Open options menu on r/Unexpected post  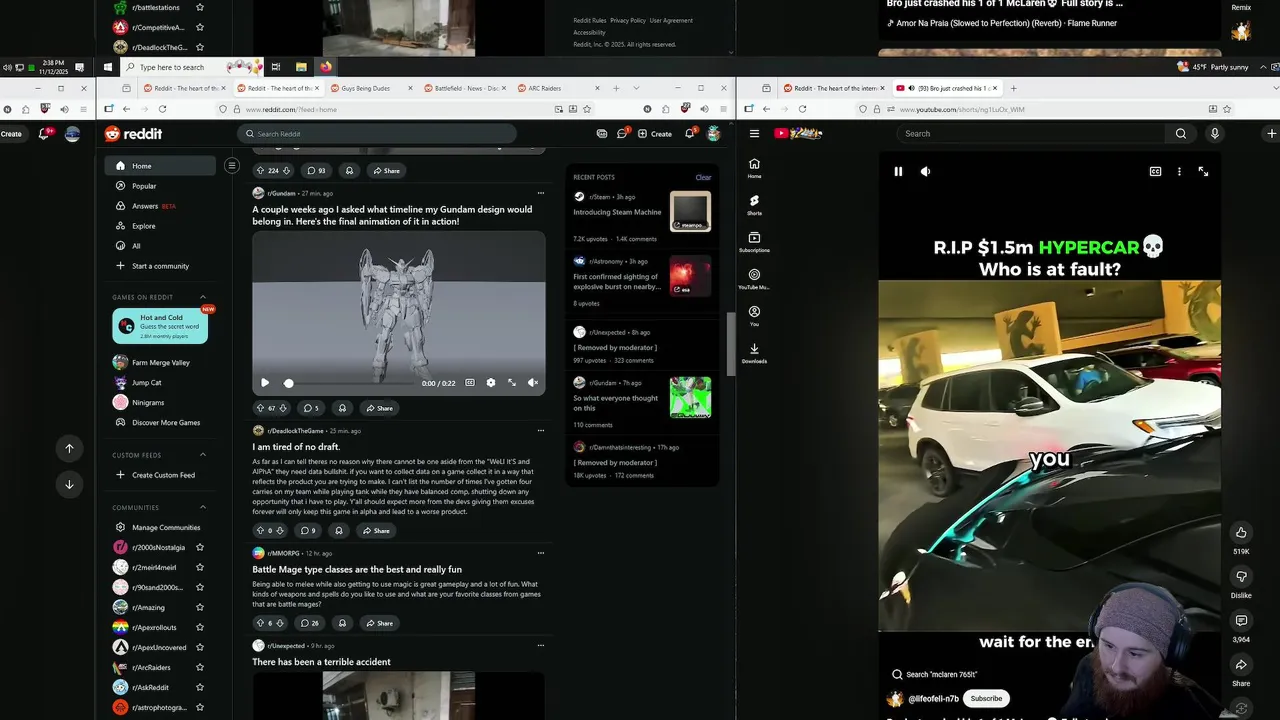point(541,646)
